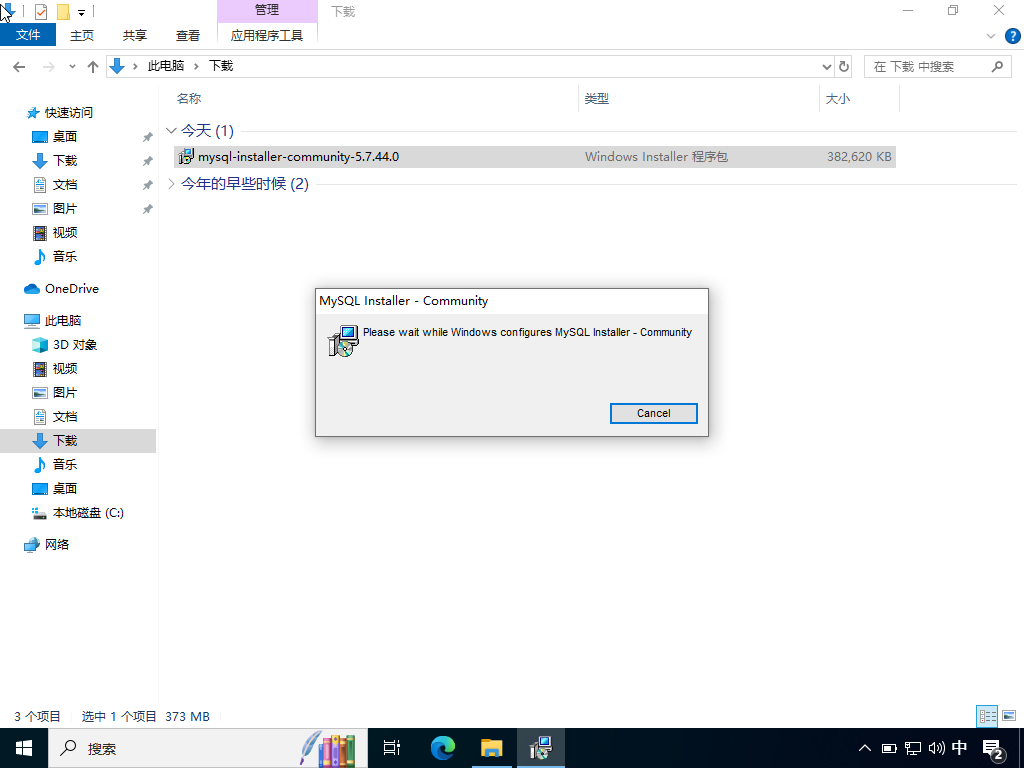Select 此电脑 in navigation pane
This screenshot has height=768, width=1024.
(63, 321)
